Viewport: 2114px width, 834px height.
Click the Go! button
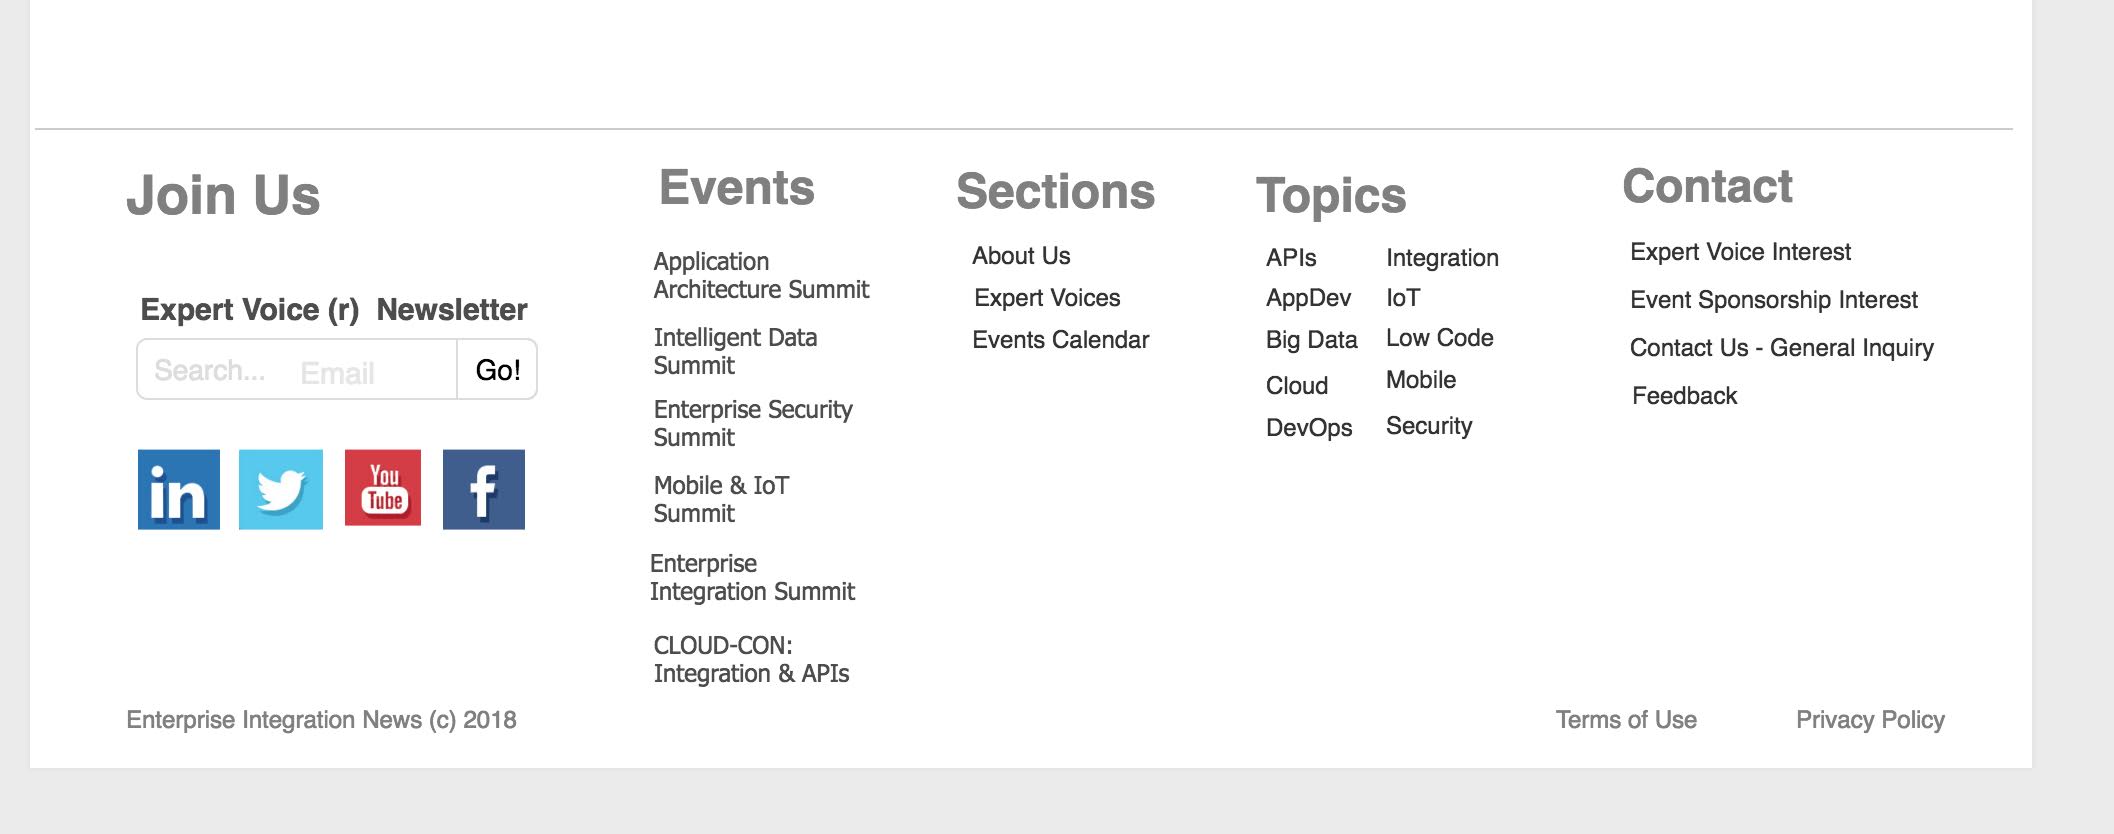click(497, 369)
